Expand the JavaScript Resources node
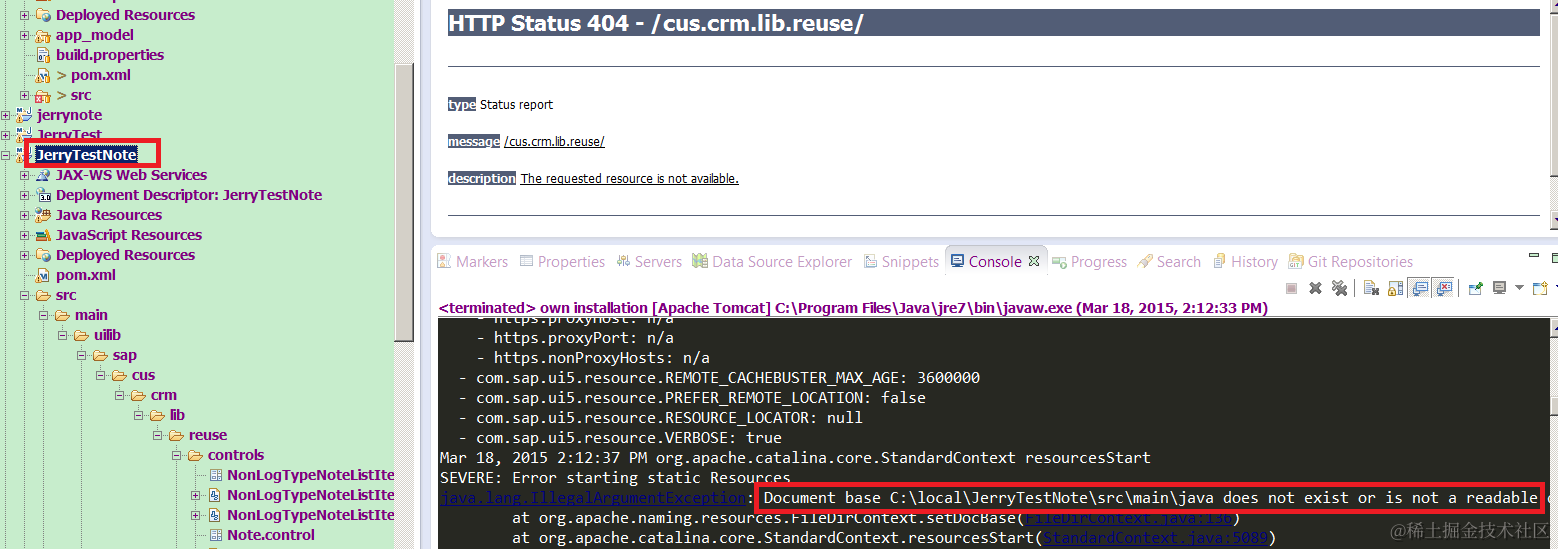This screenshot has width=1558, height=549. point(25,235)
